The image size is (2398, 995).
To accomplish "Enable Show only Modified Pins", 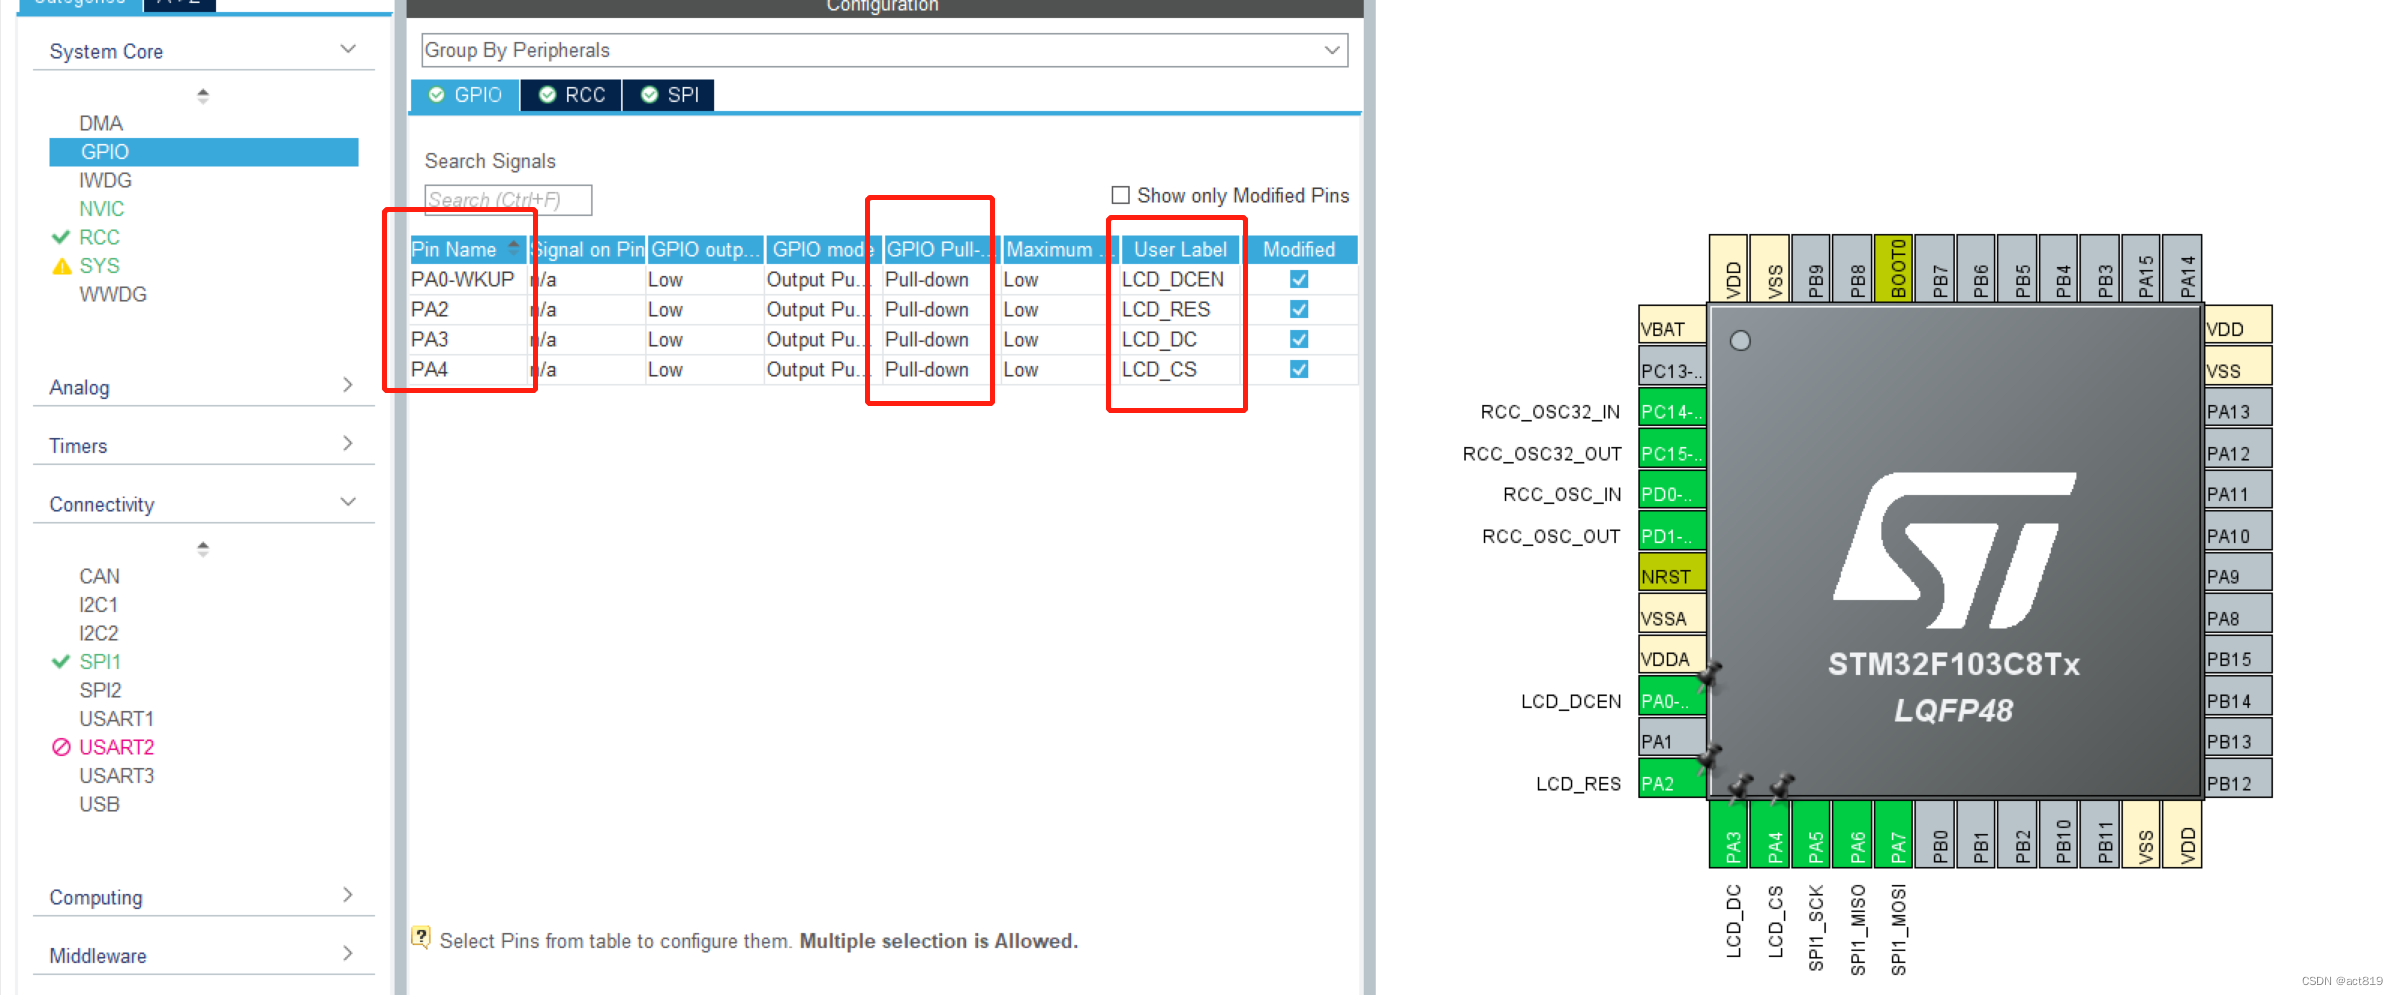I will tap(1120, 195).
